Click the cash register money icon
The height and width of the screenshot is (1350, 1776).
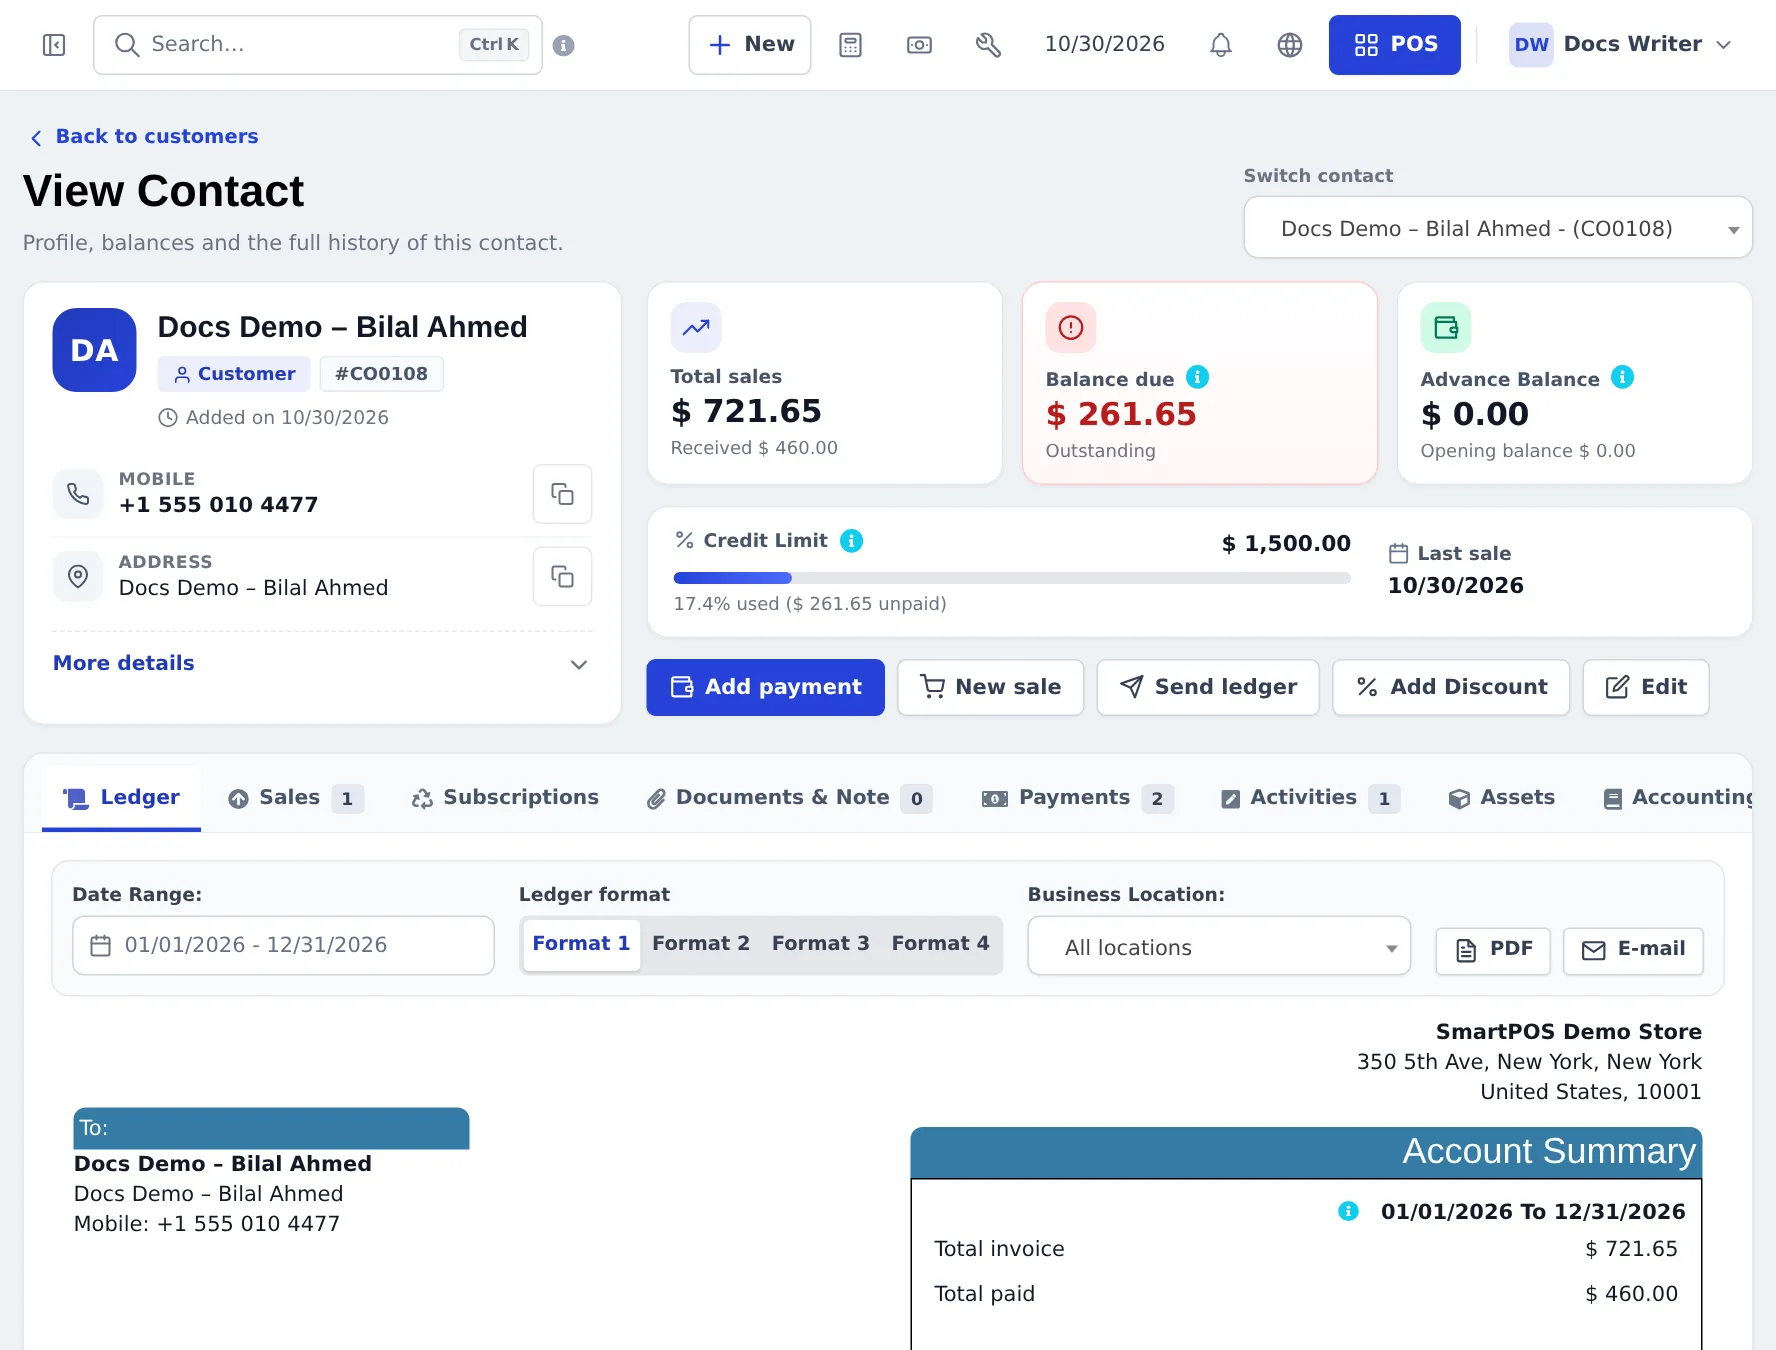tap(919, 45)
